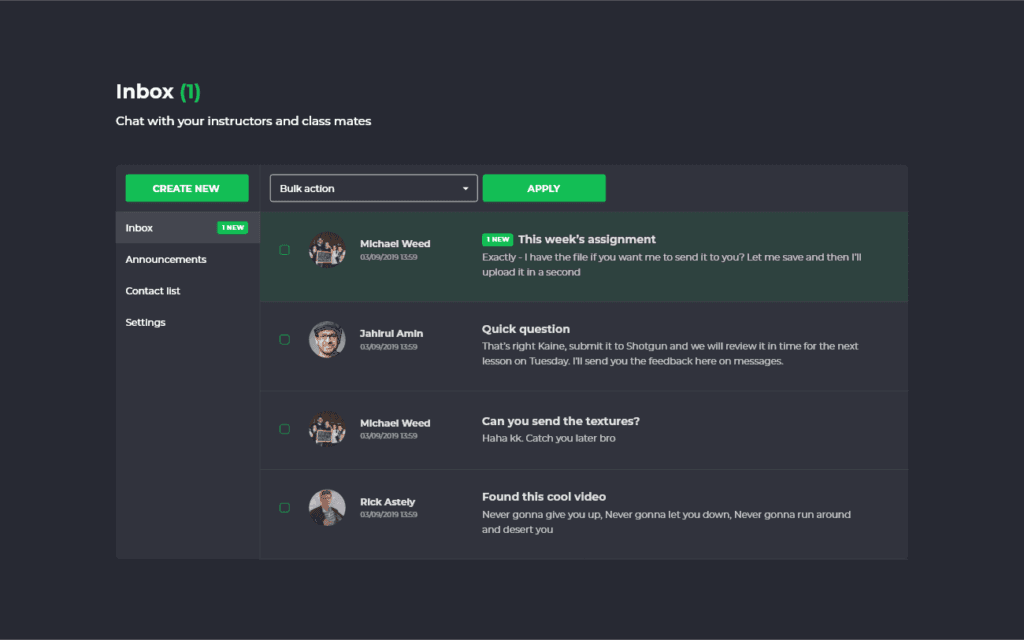Click Michael Weed's avatar beside textures message
The image size is (1024, 640).
327,428
